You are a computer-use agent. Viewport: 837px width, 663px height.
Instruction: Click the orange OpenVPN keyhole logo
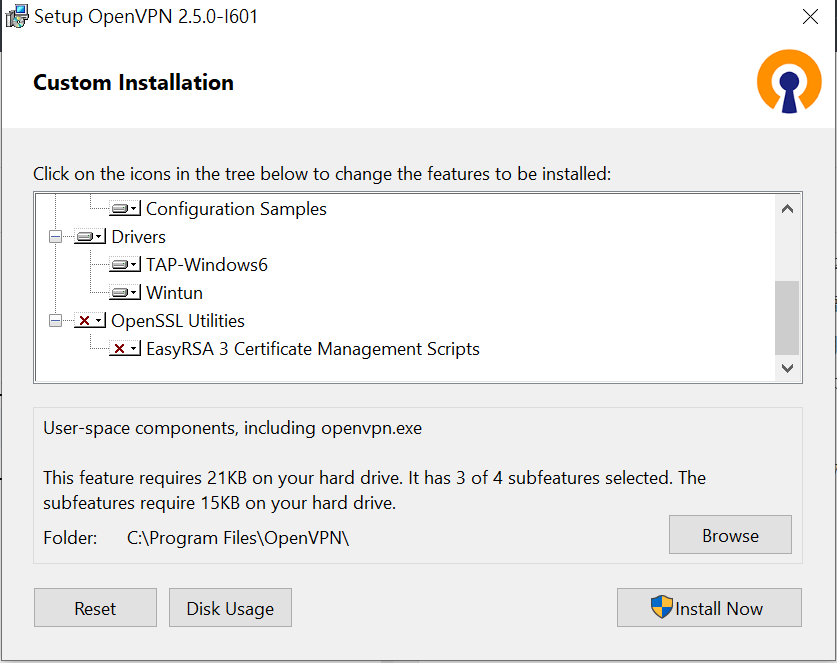pos(788,82)
